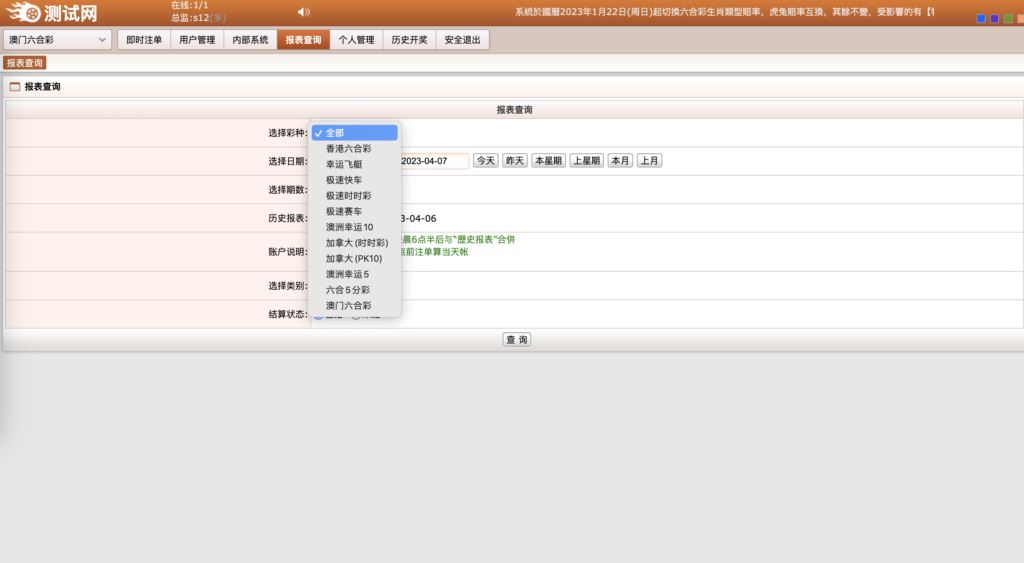Click the end date field 2023-04-07

point(433,161)
